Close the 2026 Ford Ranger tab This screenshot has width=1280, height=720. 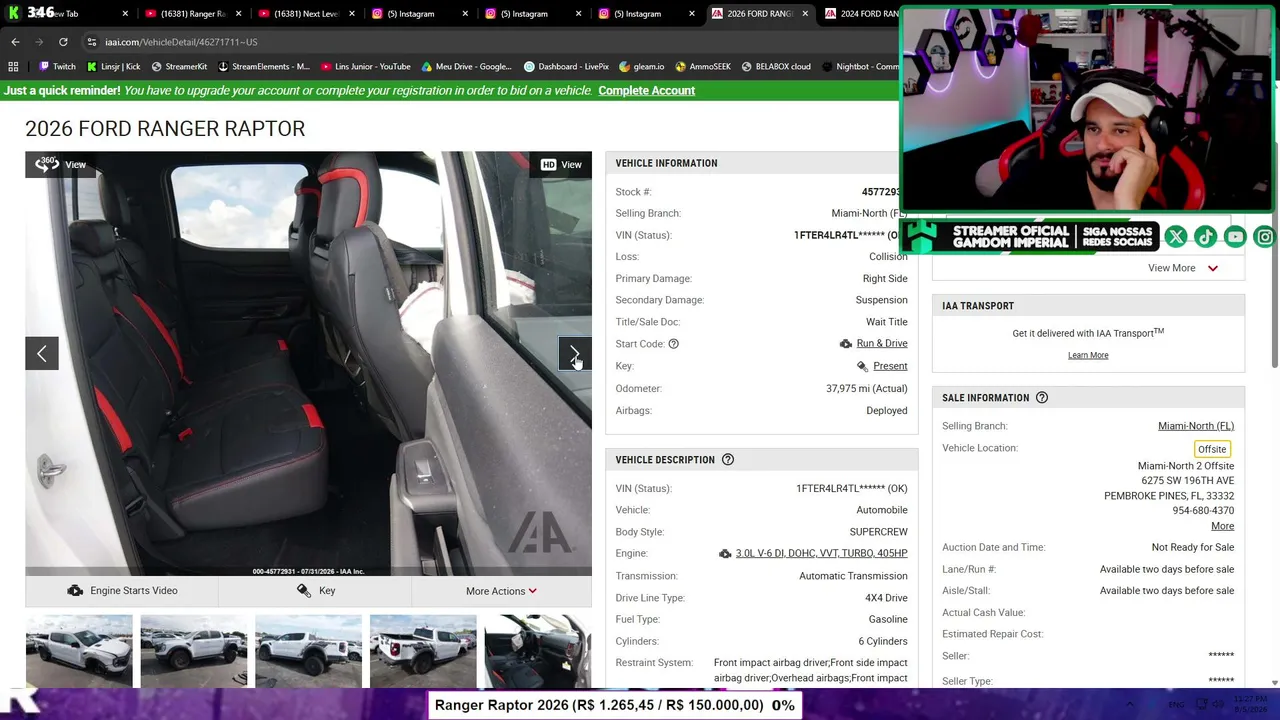806,14
